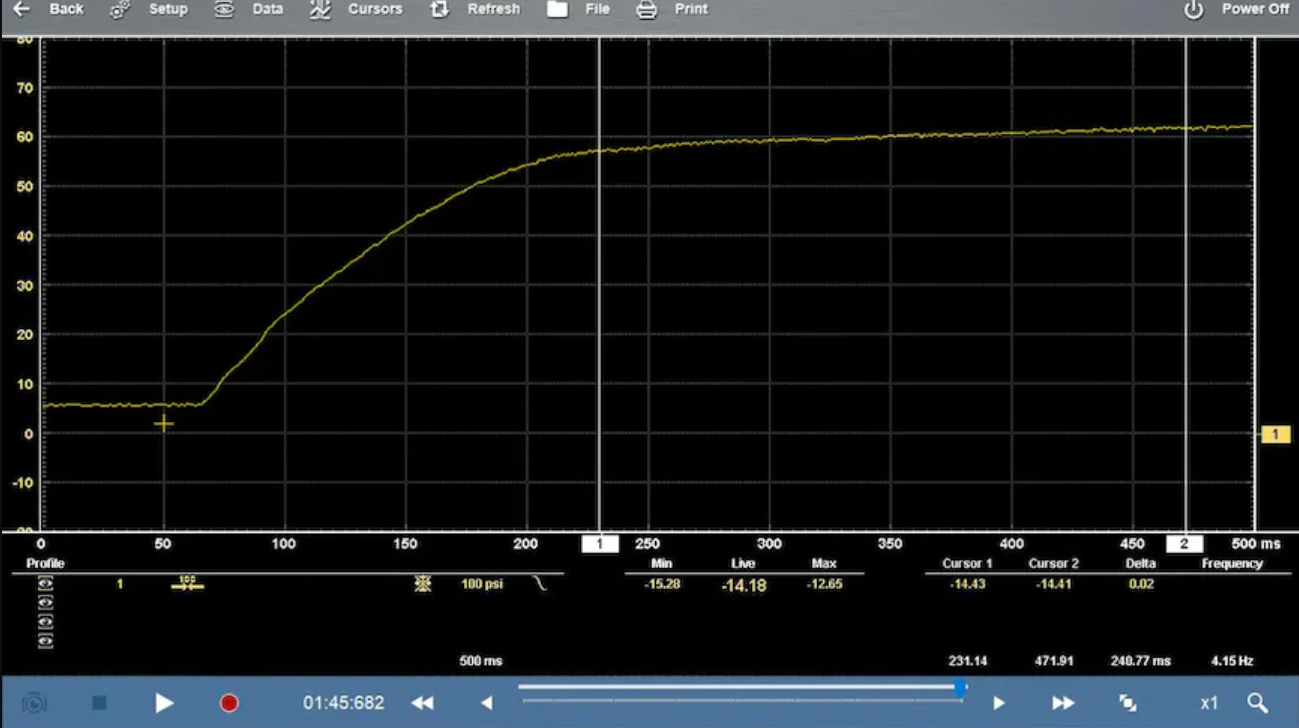
Task: Toggle visibility of channel 1 trace
Action: 45,584
